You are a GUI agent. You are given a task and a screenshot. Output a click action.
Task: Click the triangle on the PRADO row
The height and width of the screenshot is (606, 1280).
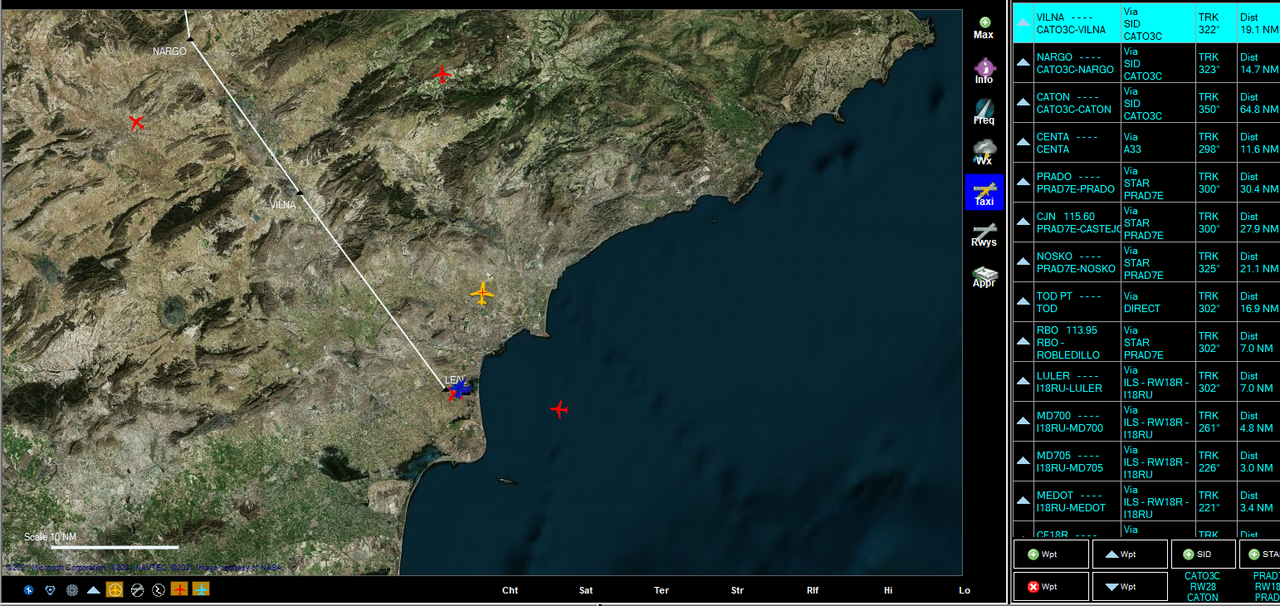(x=1023, y=182)
